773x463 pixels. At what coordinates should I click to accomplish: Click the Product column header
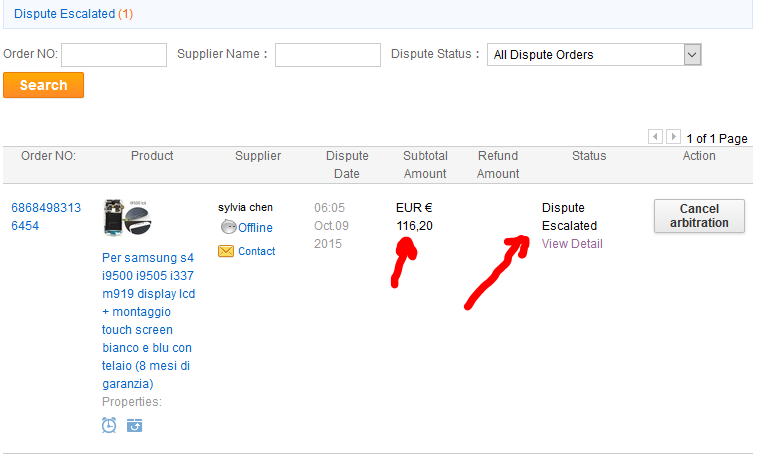152,156
